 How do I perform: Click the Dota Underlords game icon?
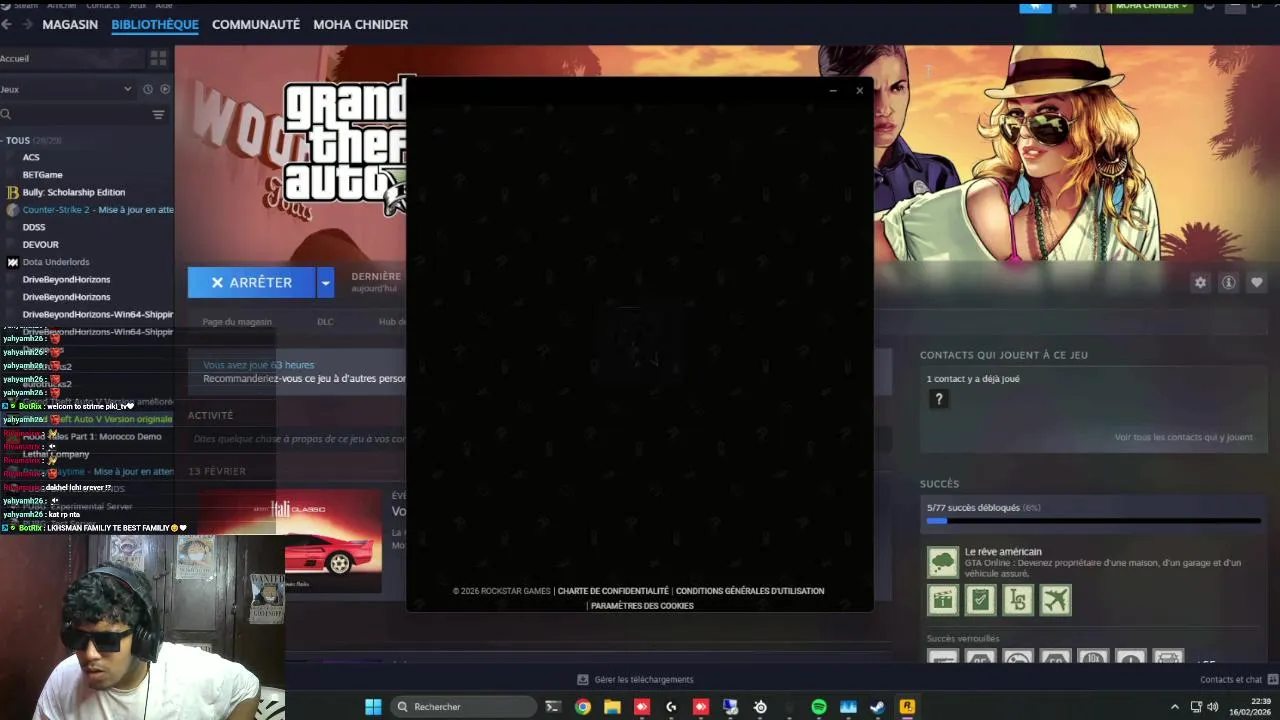13,262
